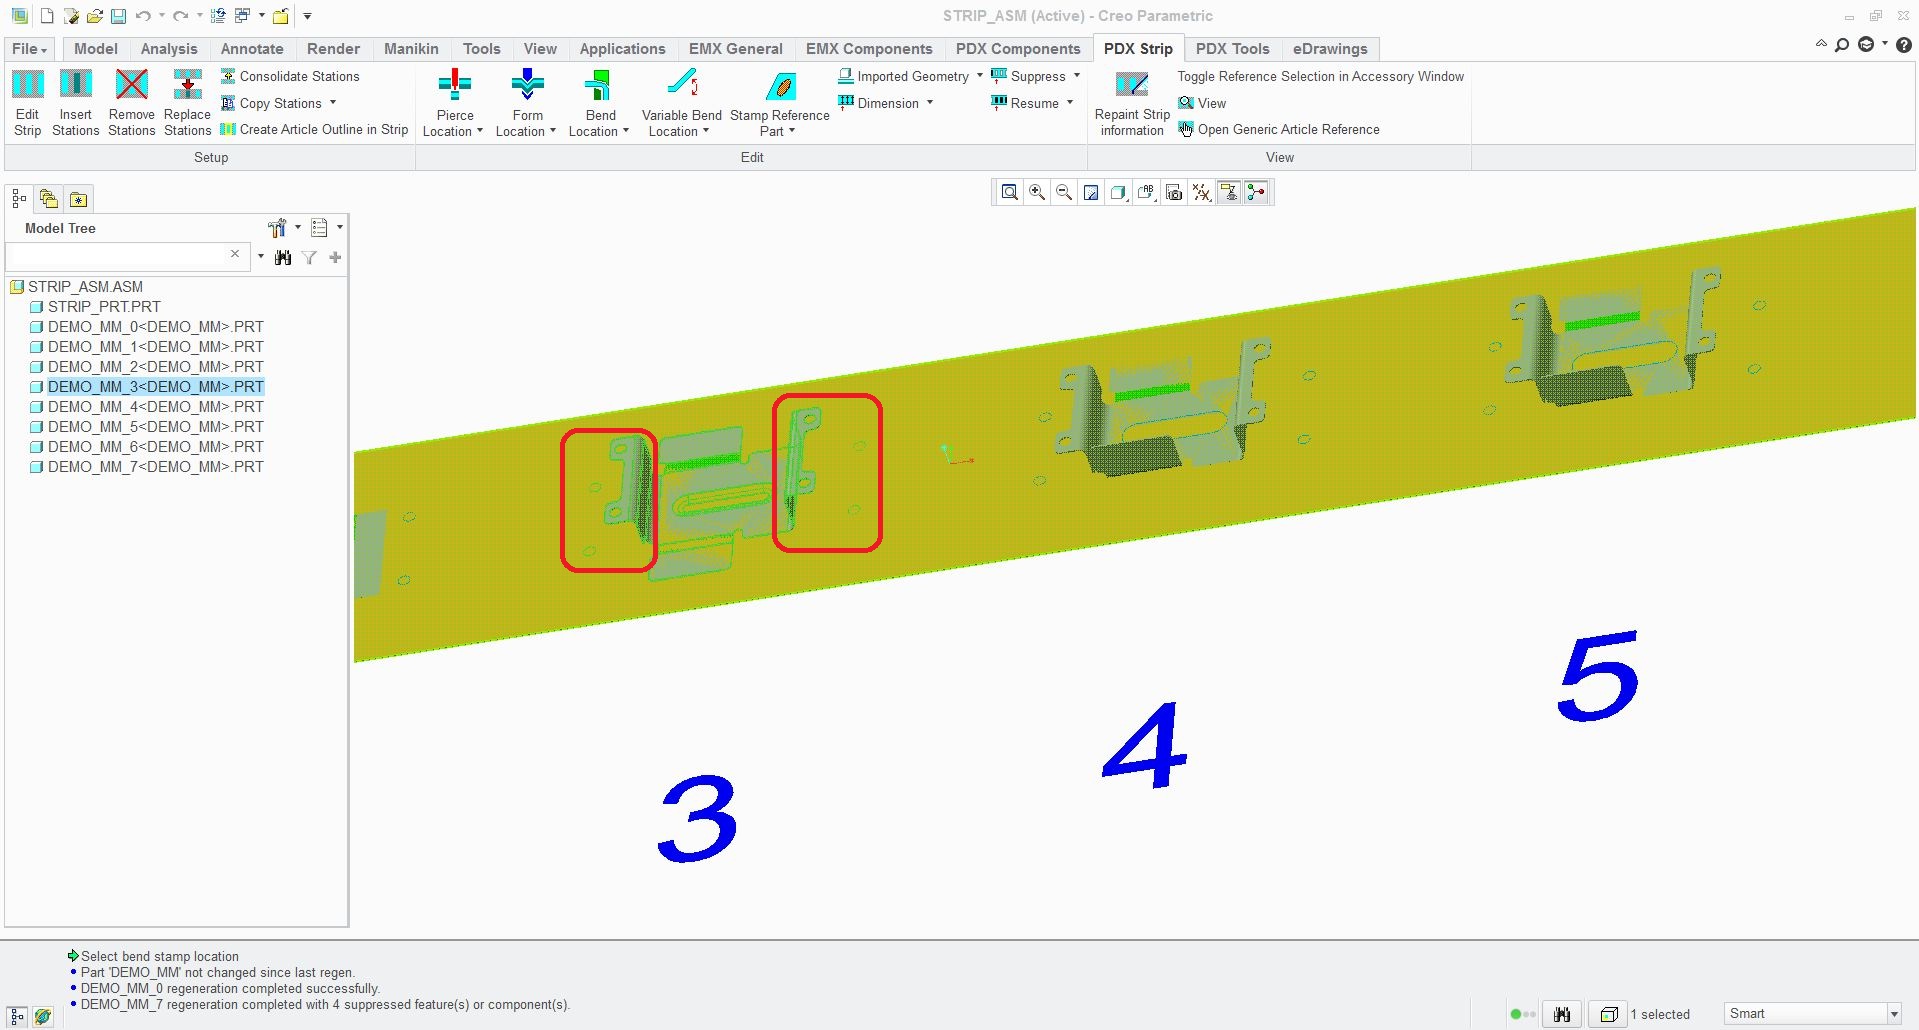Toggle datum display filters icon
Image resolution: width=1919 pixels, height=1030 pixels.
pos(1202,192)
